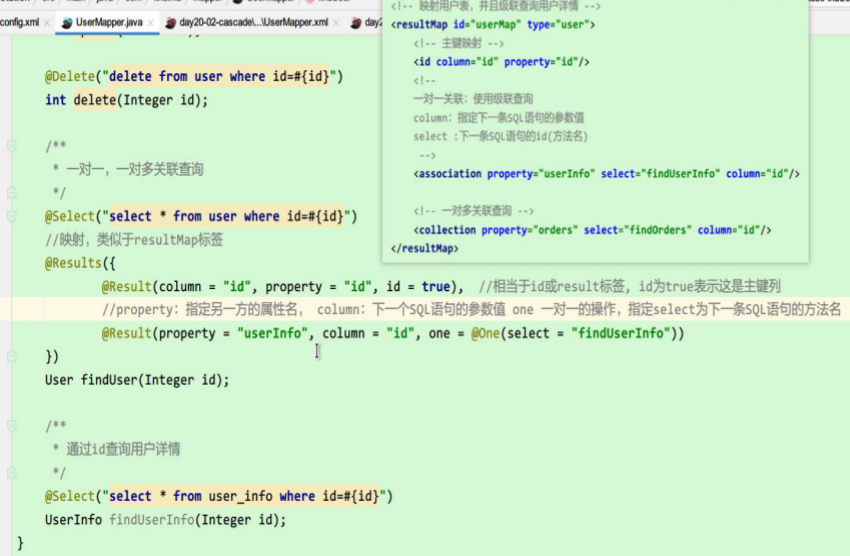Switch to the config.xml editor tab
The image size is (850, 556).
coord(20,22)
